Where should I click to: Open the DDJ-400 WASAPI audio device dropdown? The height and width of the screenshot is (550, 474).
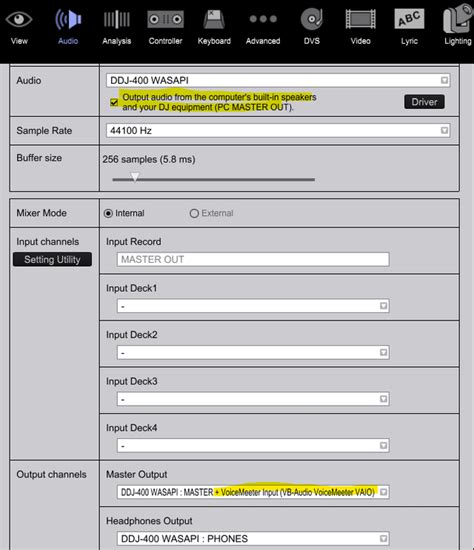click(x=278, y=80)
